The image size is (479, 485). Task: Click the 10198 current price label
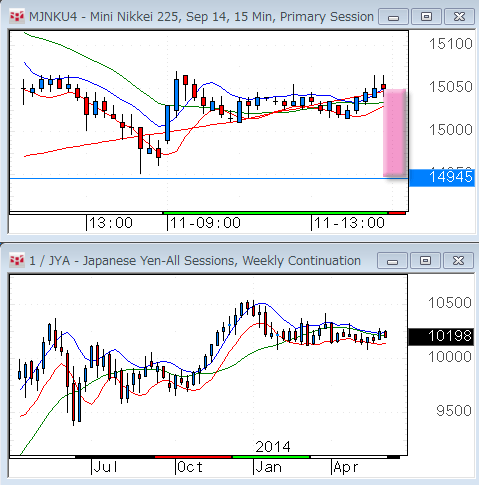(x=441, y=336)
